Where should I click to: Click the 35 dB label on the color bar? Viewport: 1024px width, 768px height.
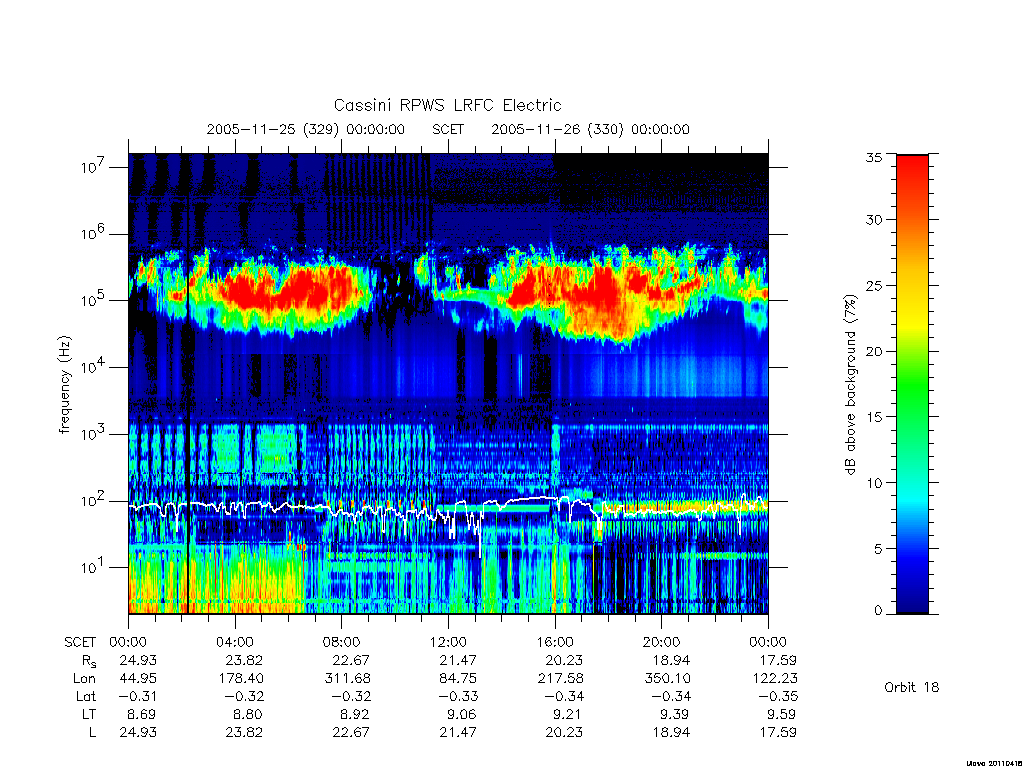pos(874,157)
